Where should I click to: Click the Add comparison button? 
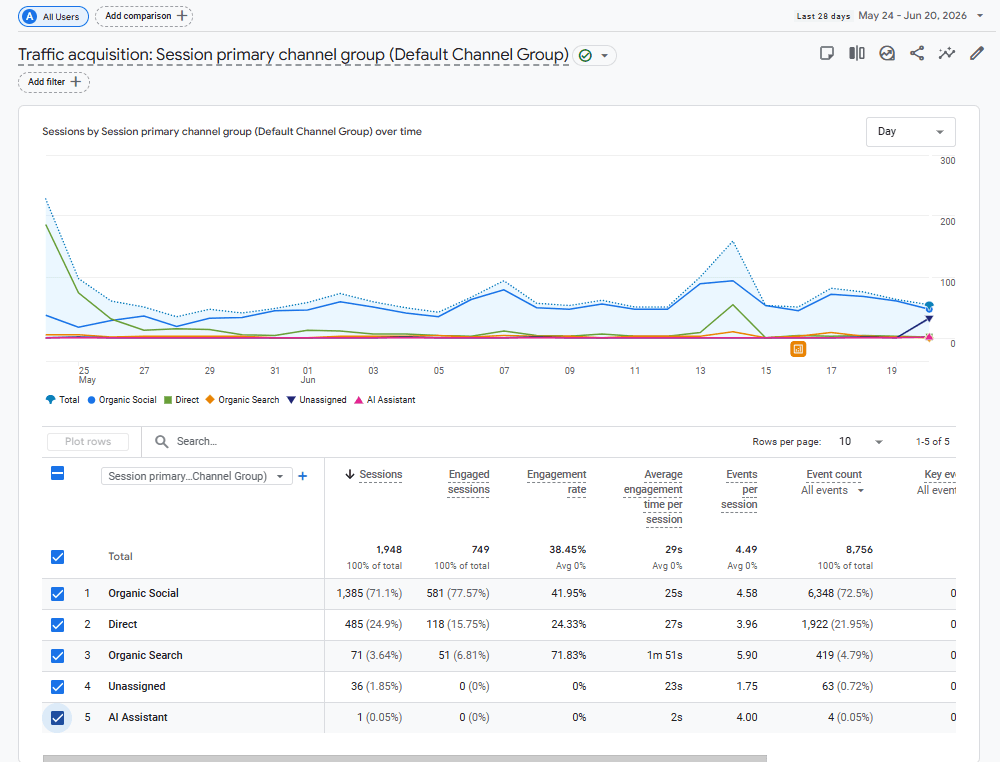pos(144,16)
